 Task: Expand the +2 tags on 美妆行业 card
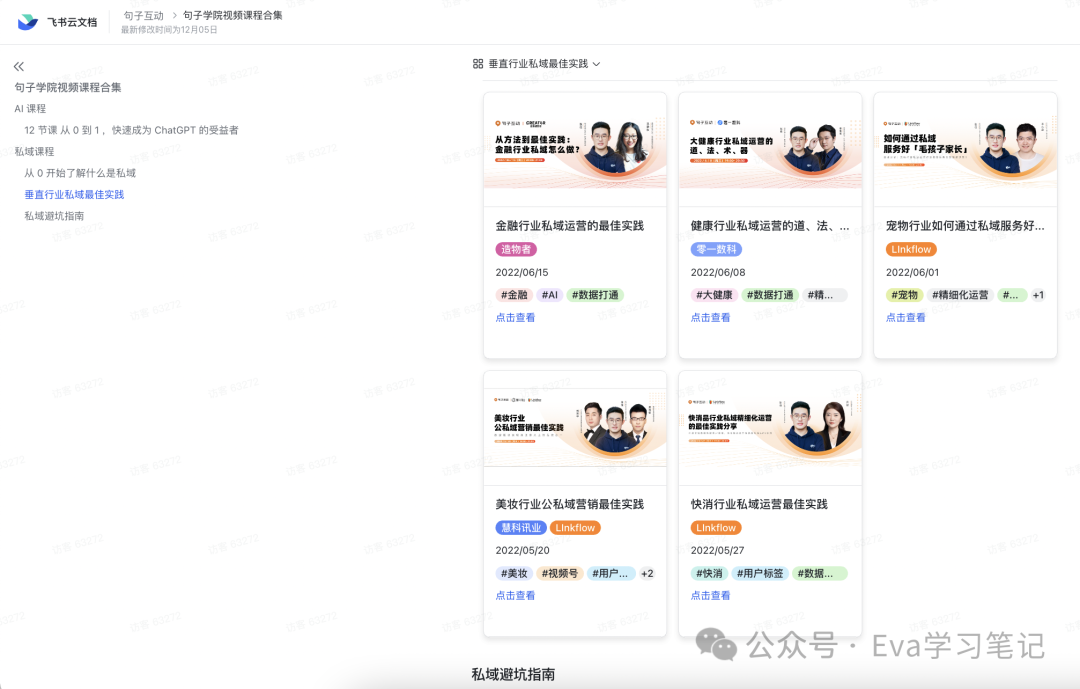click(x=647, y=573)
